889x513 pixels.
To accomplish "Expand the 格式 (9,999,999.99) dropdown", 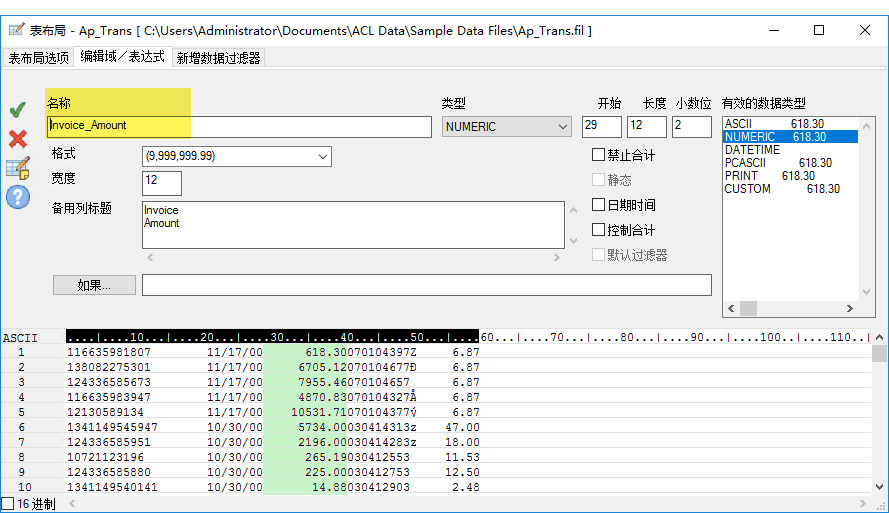I will pos(237,157).
